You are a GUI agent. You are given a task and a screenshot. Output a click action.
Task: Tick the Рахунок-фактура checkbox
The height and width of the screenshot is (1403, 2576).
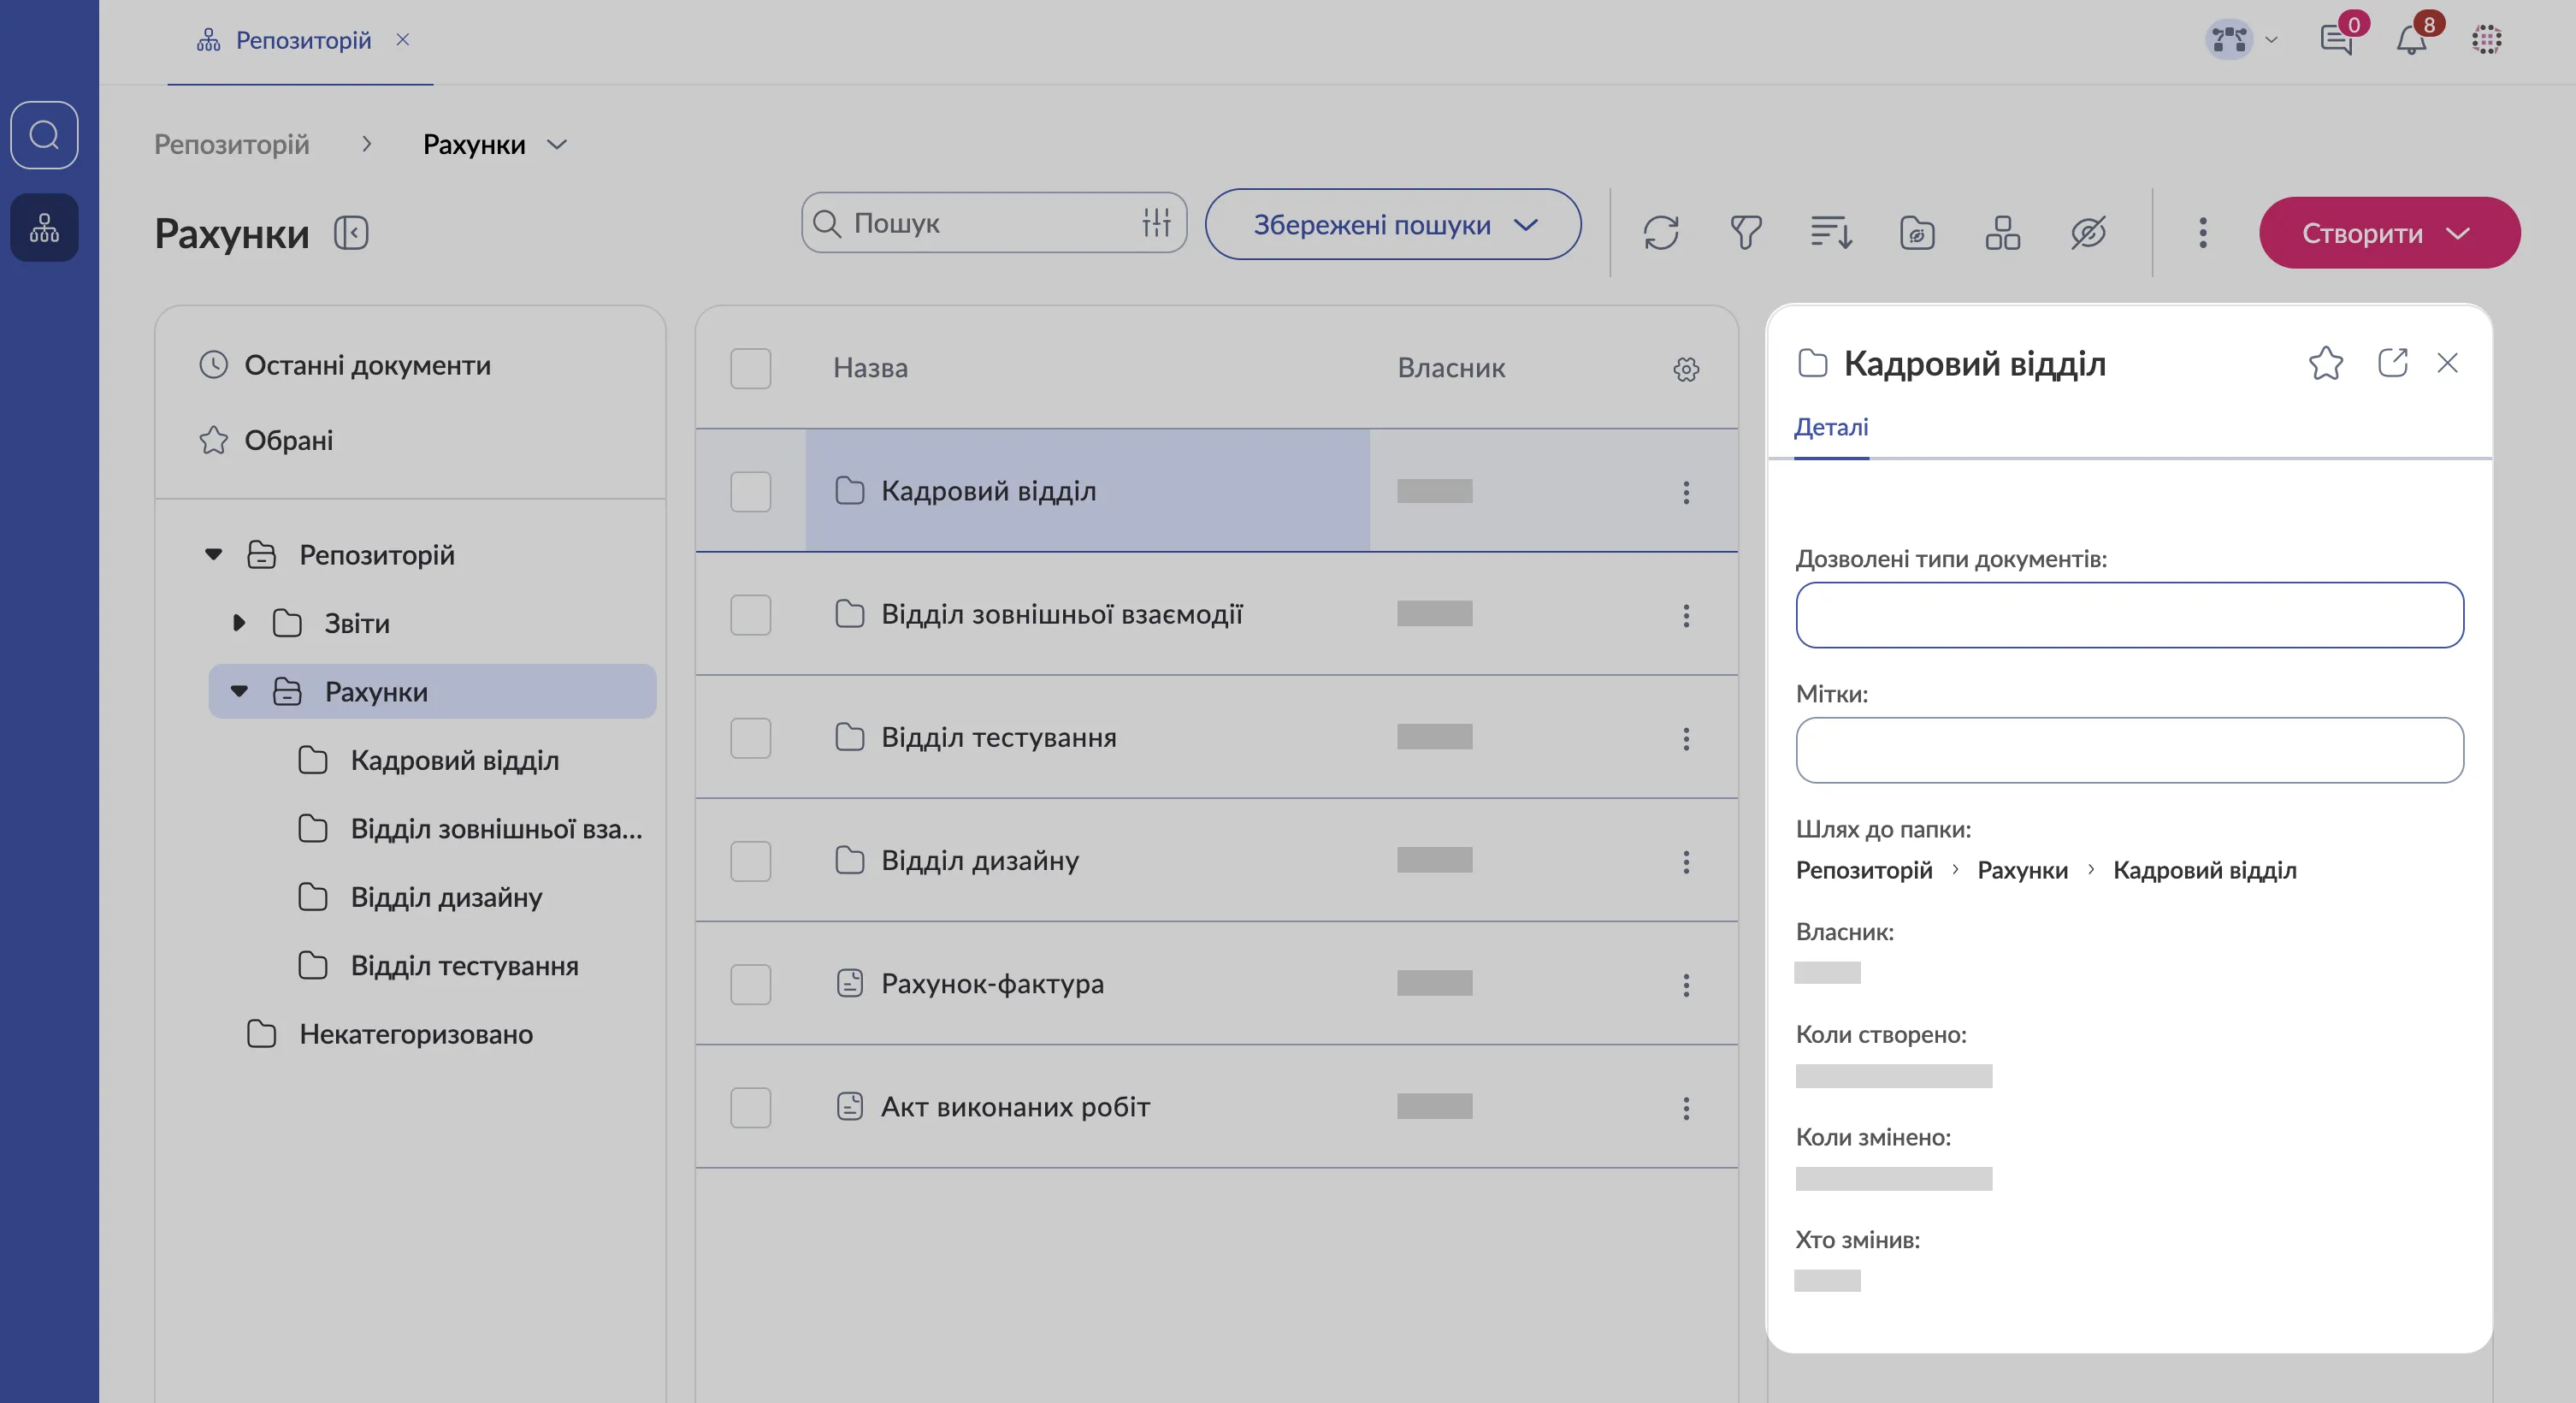click(x=750, y=984)
